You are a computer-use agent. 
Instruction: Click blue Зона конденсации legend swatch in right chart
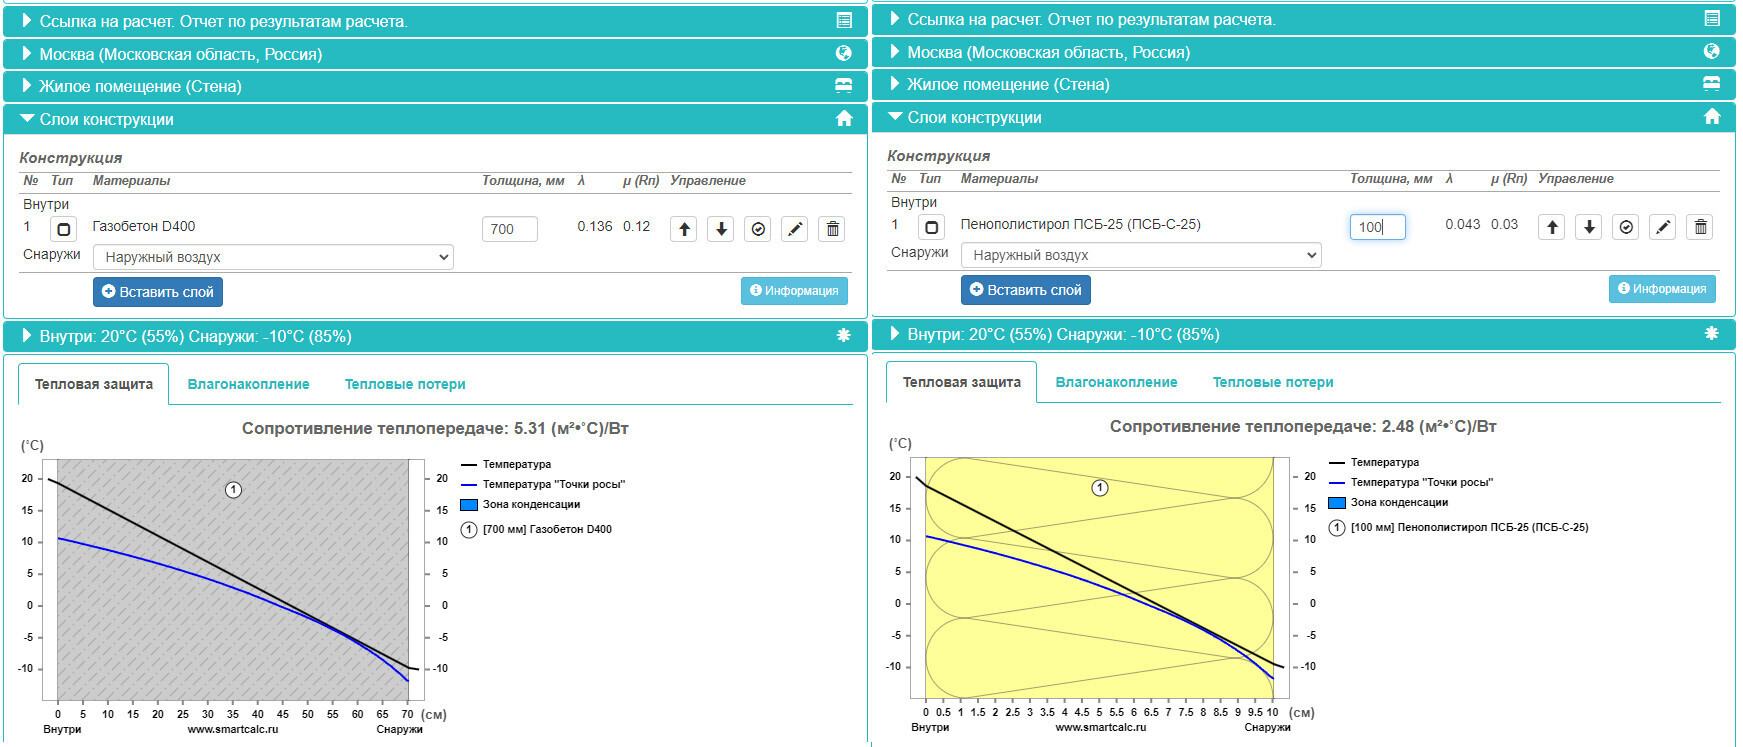click(1337, 503)
